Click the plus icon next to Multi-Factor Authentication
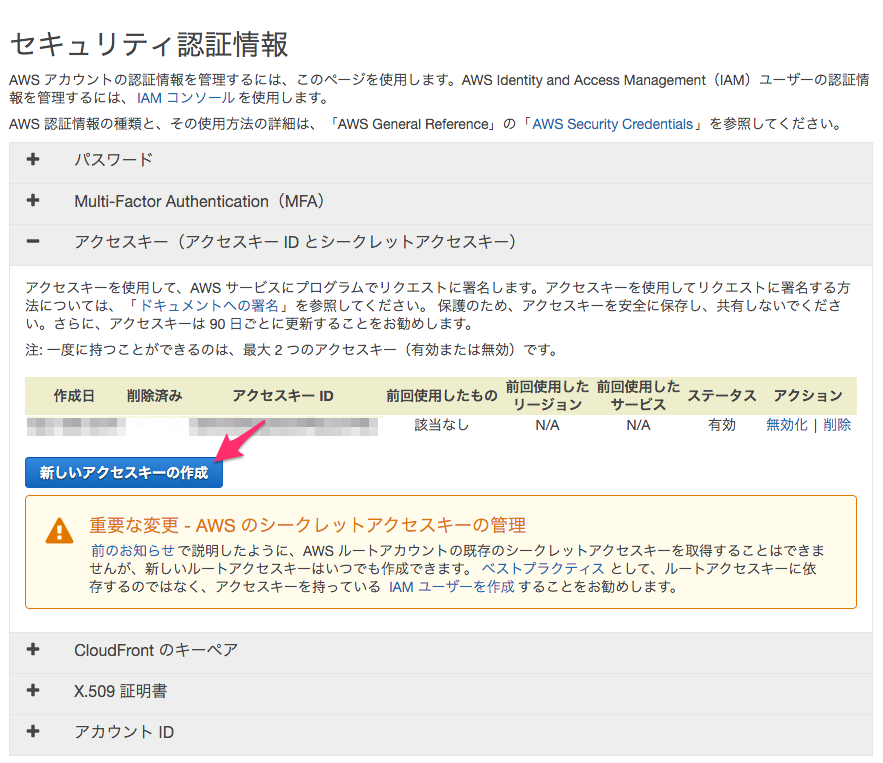Screen dimensions: 883x763 tap(33, 201)
